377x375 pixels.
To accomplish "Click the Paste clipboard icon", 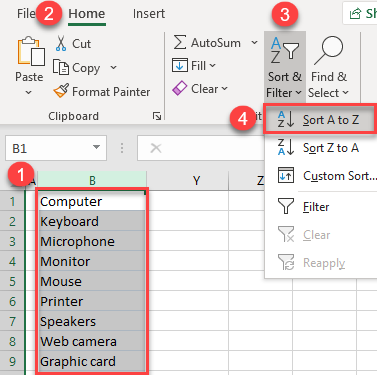I will click(x=31, y=51).
